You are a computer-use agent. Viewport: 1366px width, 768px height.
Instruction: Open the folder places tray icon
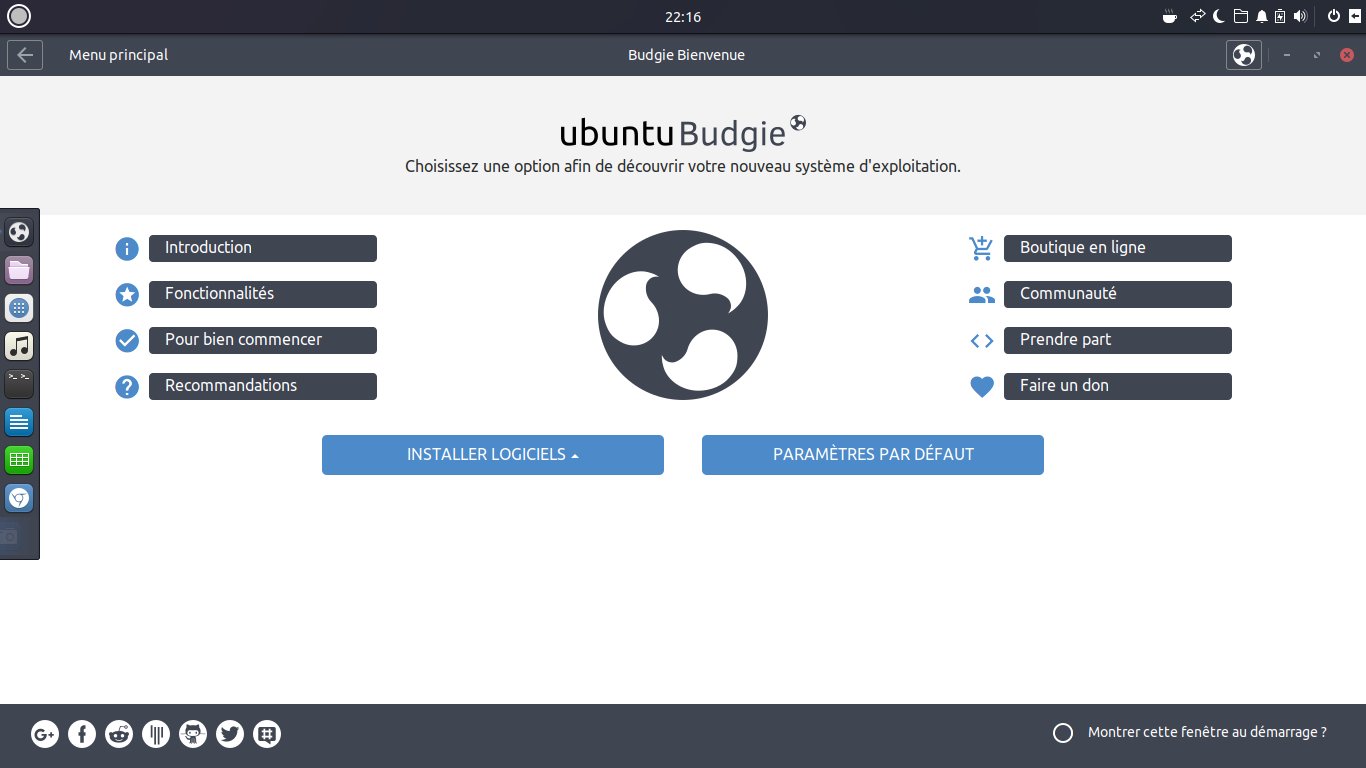point(1241,16)
